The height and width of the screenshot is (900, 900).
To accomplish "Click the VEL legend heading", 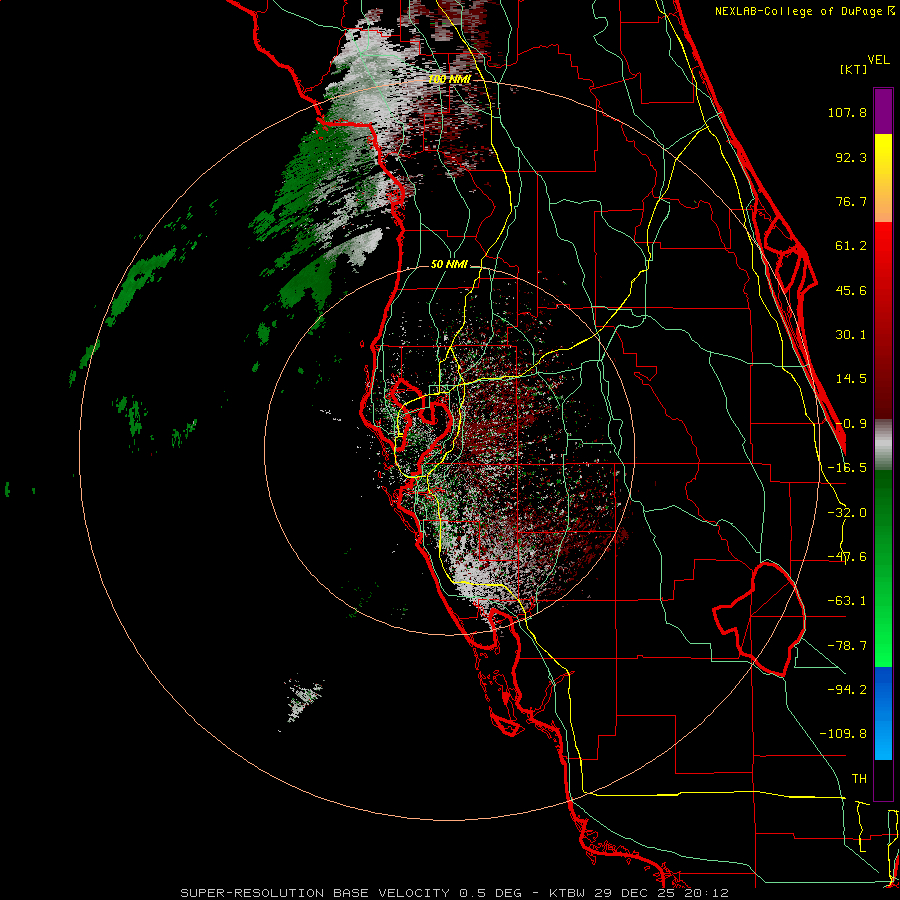I will (879, 60).
